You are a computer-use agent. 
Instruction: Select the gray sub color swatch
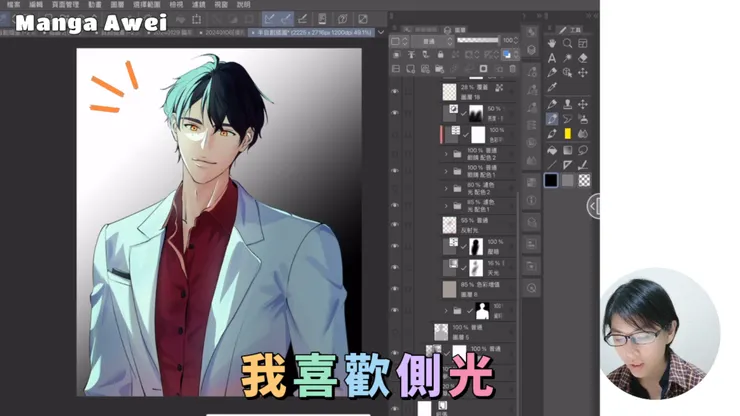click(x=568, y=180)
